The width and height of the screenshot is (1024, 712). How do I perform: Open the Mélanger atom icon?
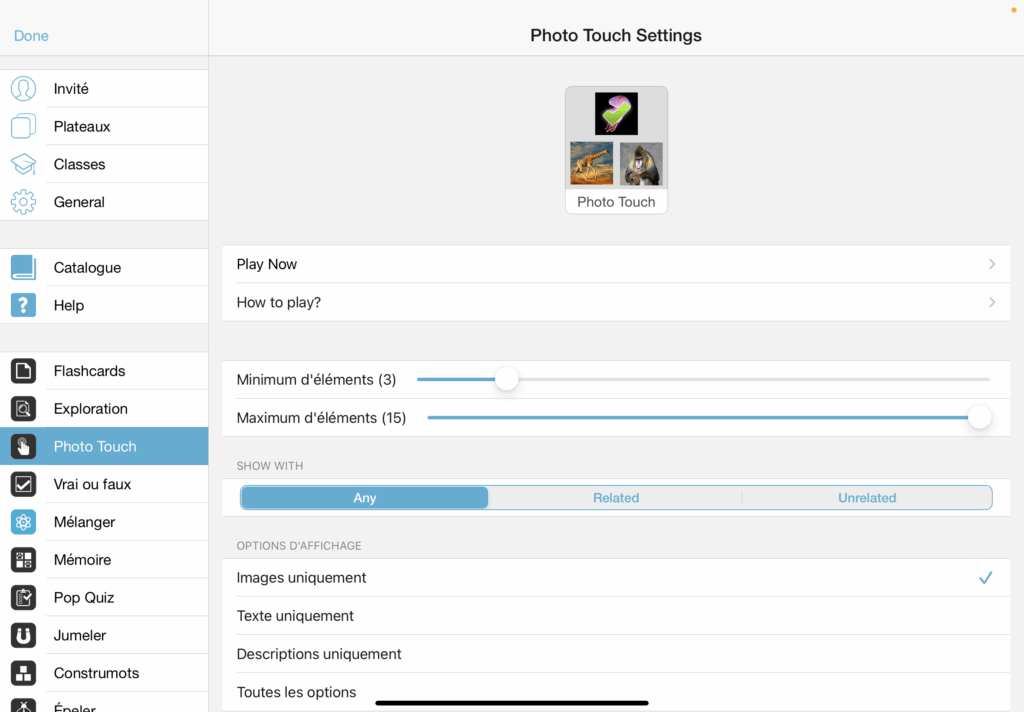tap(24, 522)
